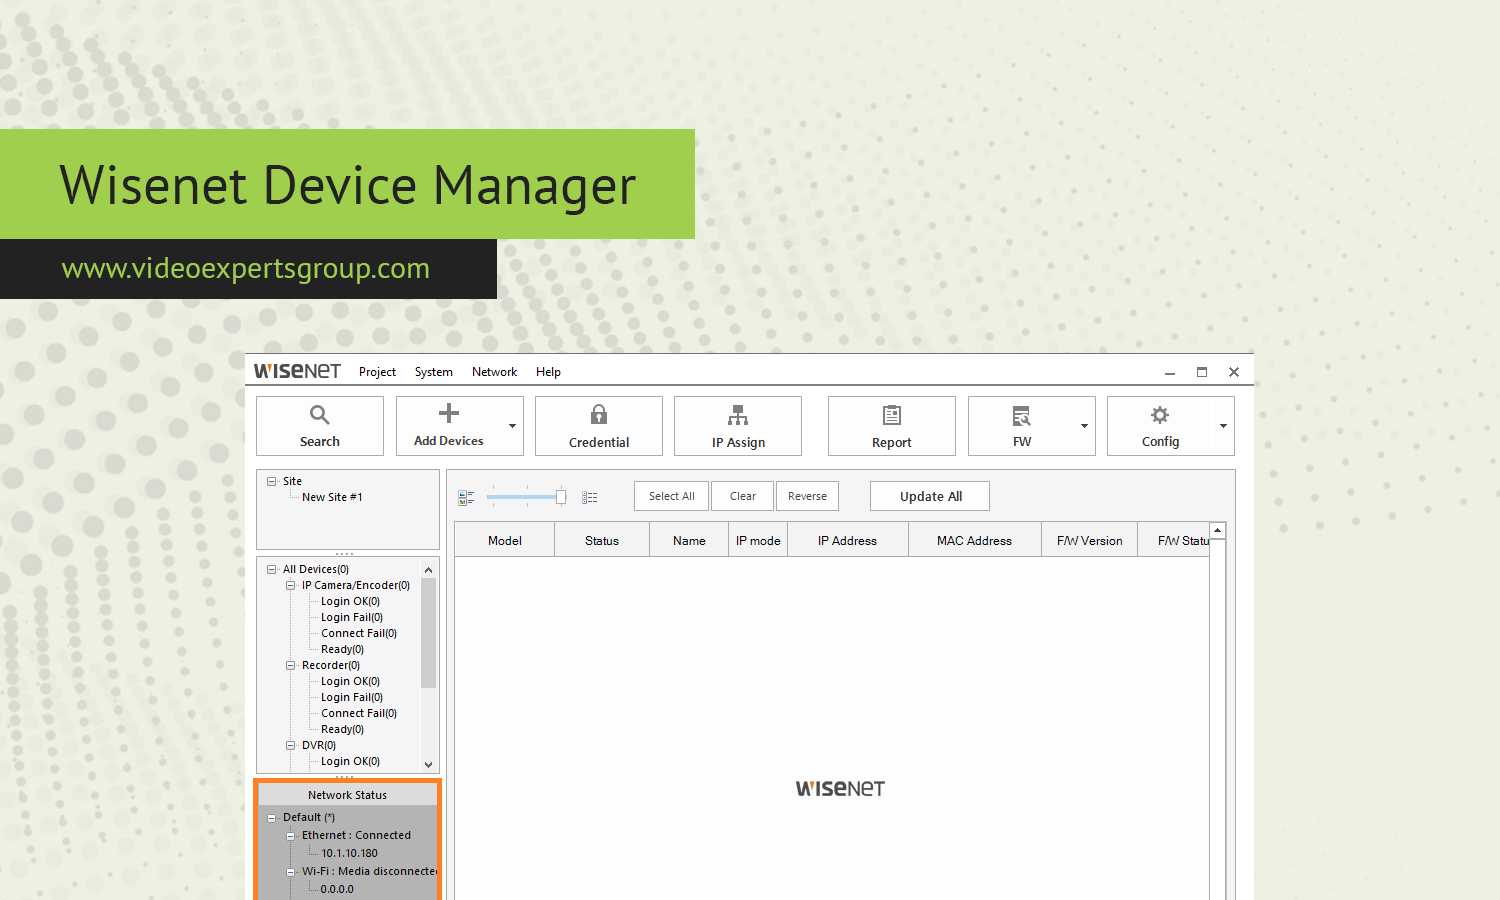
Task: Sort by the F/W Version column header
Action: [1089, 540]
